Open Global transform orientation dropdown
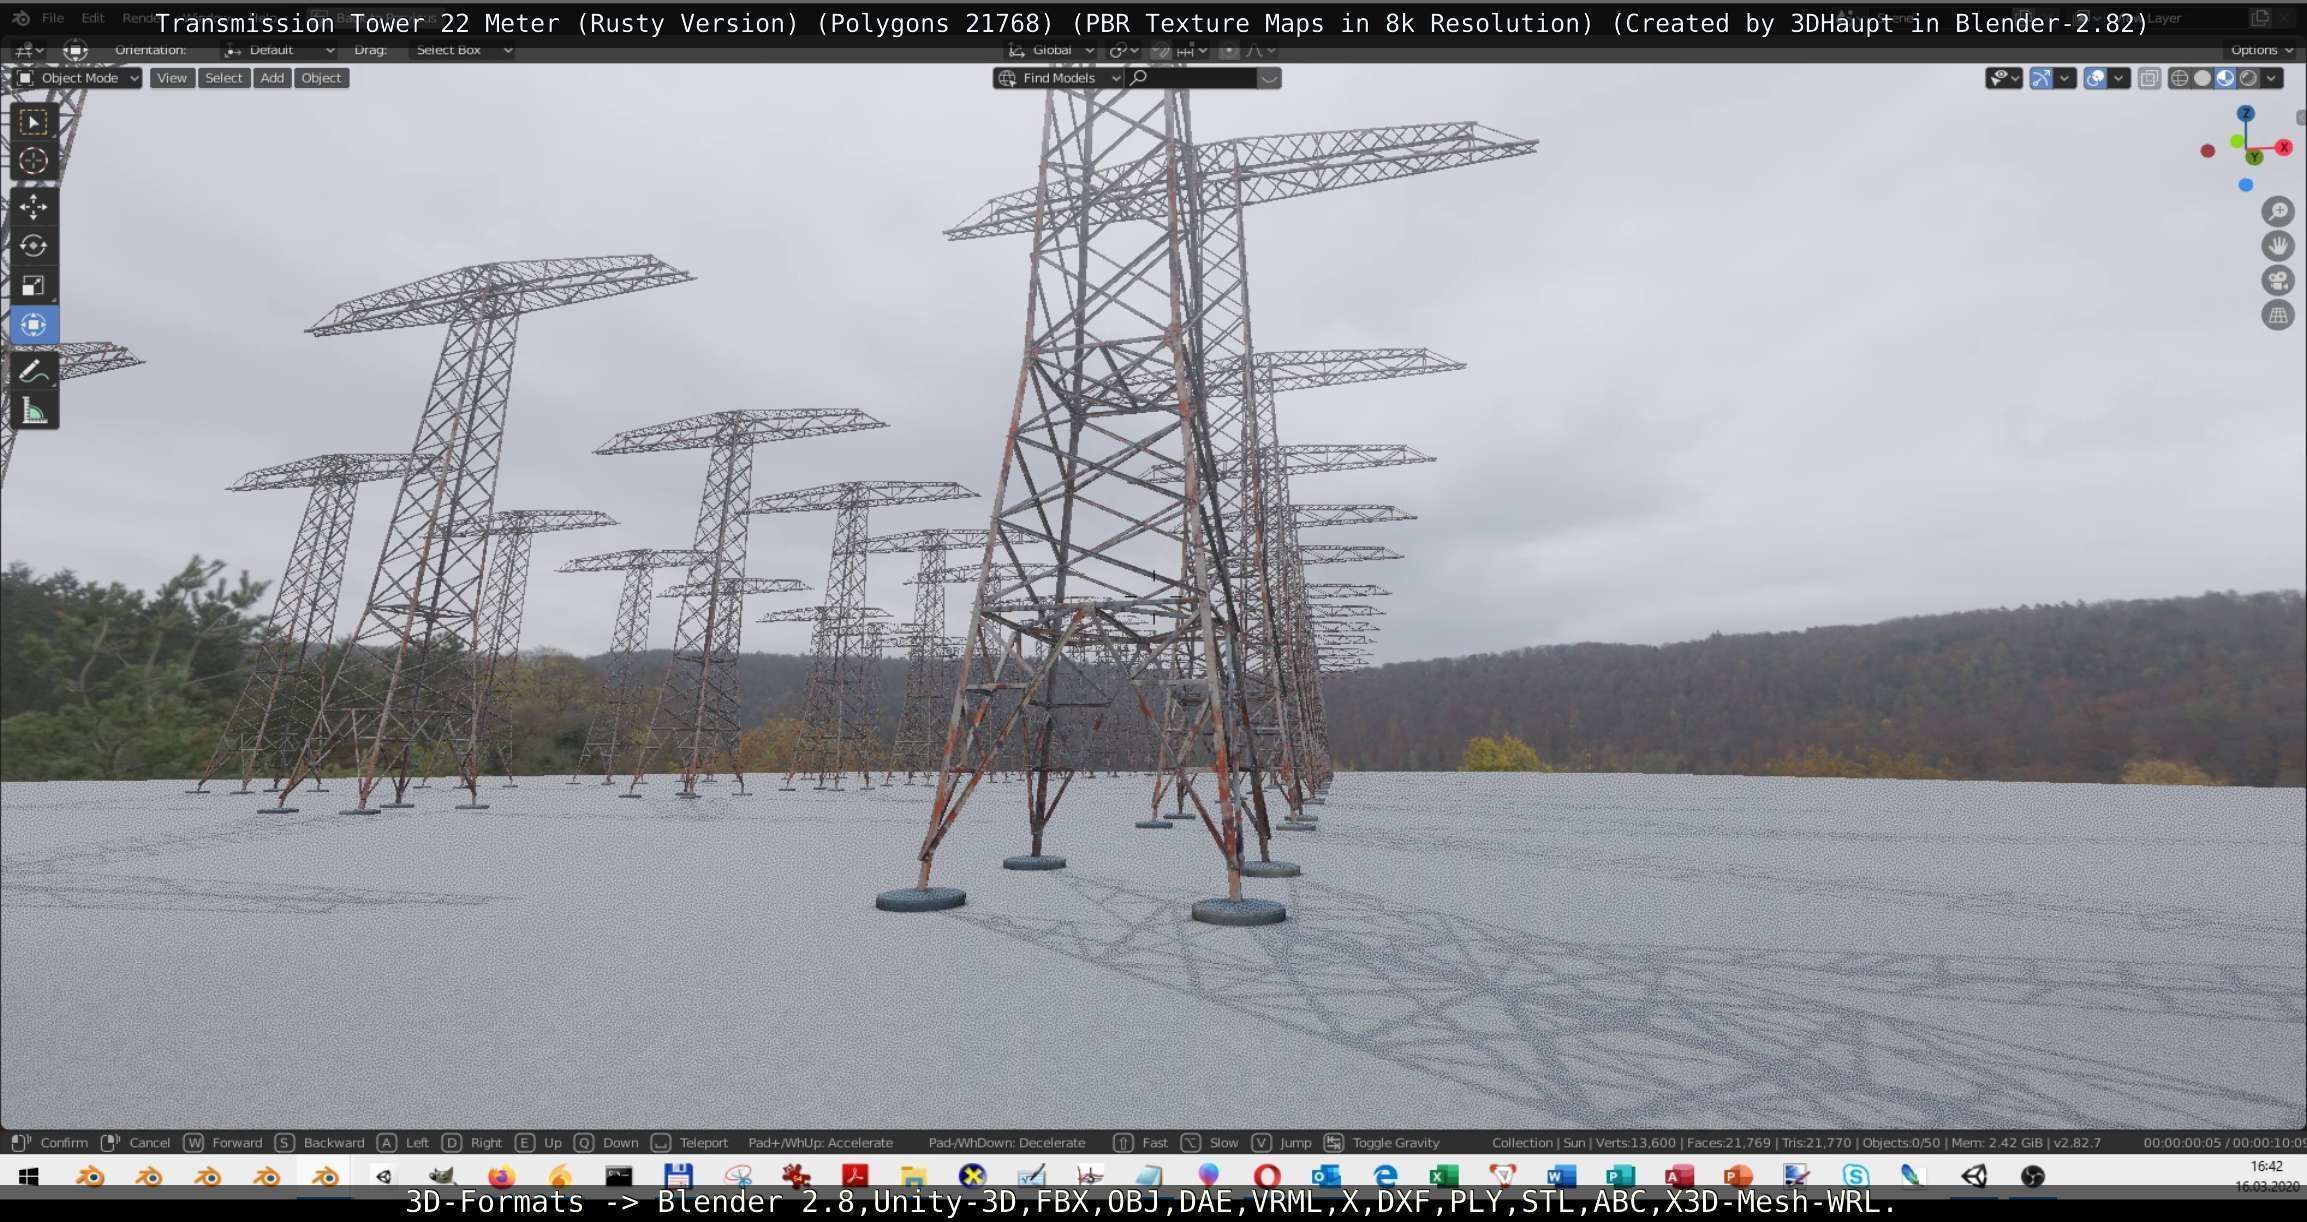The width and height of the screenshot is (2307, 1222). click(1050, 50)
